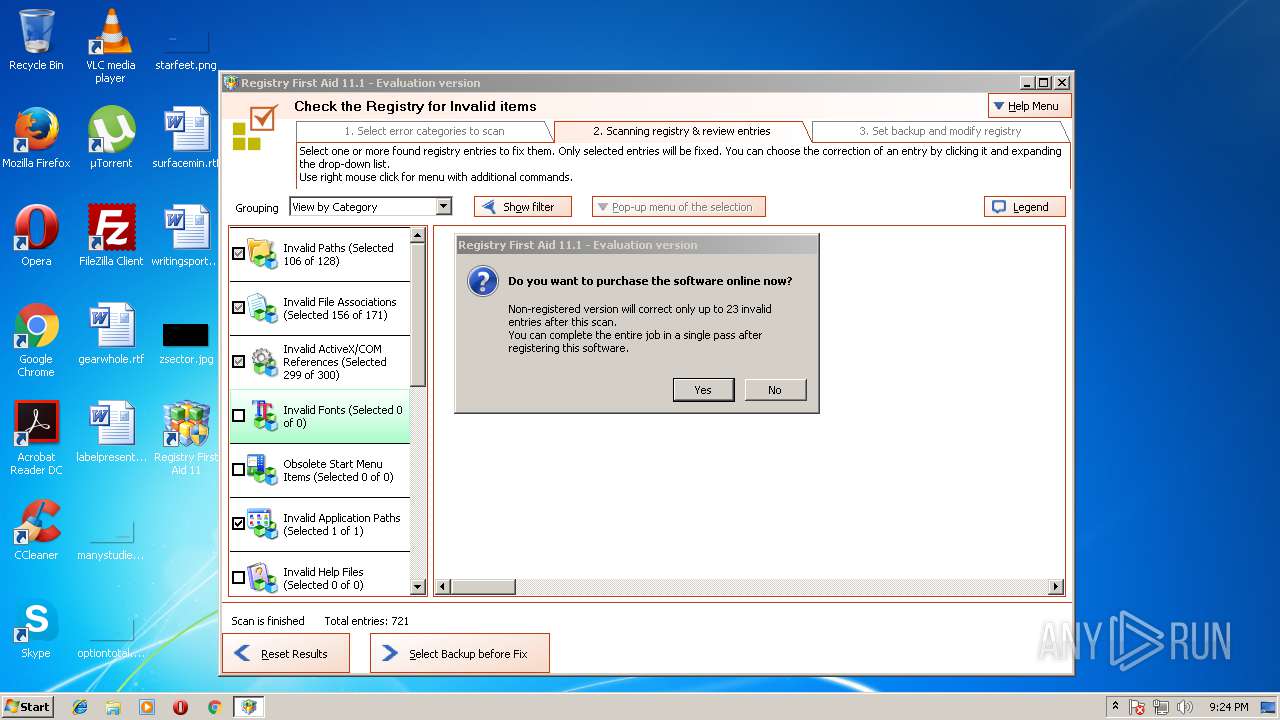The image size is (1280, 720).
Task: Open Opera from taskbar
Action: (x=180, y=707)
